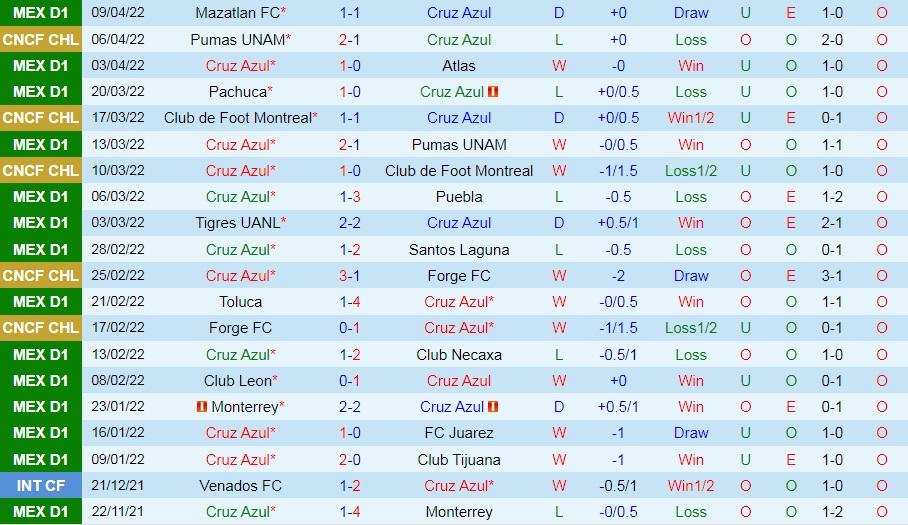Click the Toluca team link
This screenshot has width=908, height=525.
[240, 301]
